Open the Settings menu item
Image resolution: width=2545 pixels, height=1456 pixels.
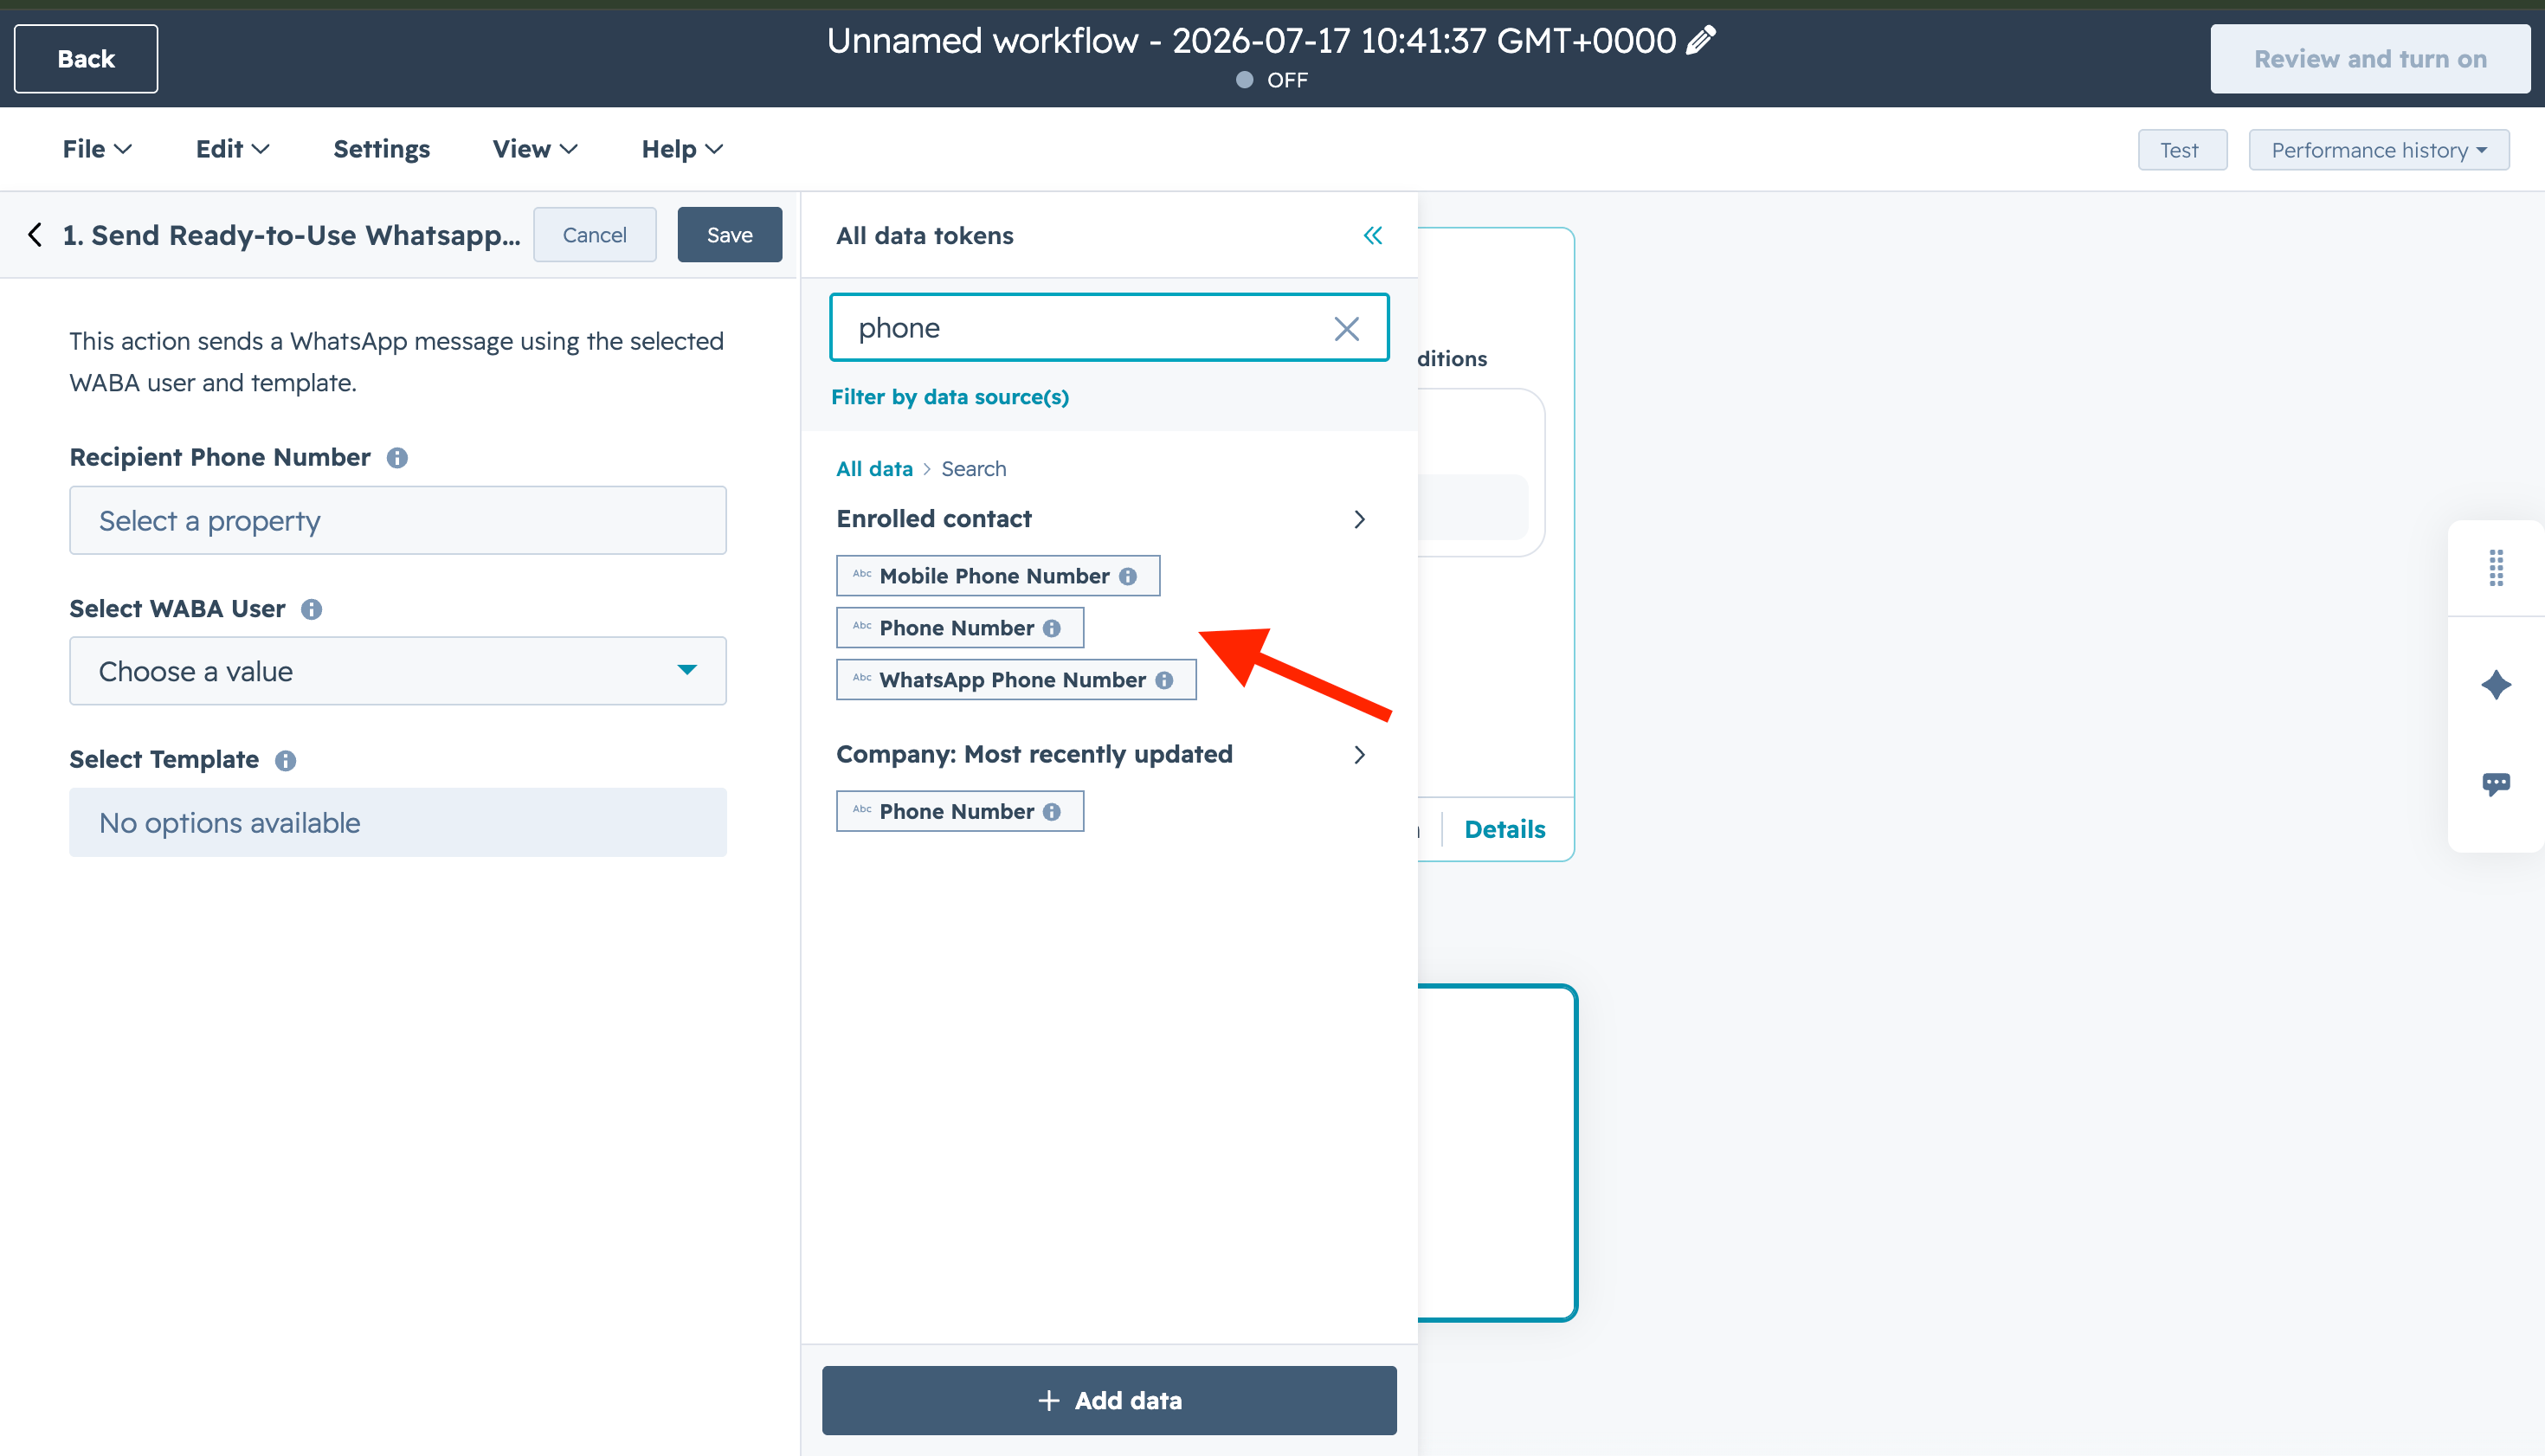pos(381,149)
